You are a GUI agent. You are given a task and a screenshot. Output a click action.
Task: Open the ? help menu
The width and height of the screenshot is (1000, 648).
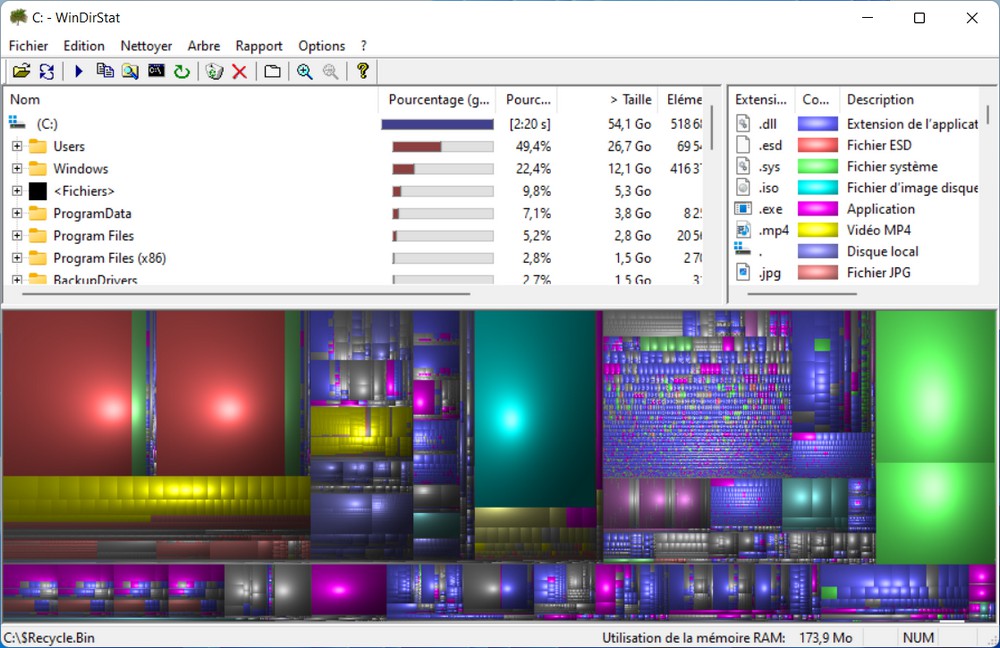click(x=364, y=46)
